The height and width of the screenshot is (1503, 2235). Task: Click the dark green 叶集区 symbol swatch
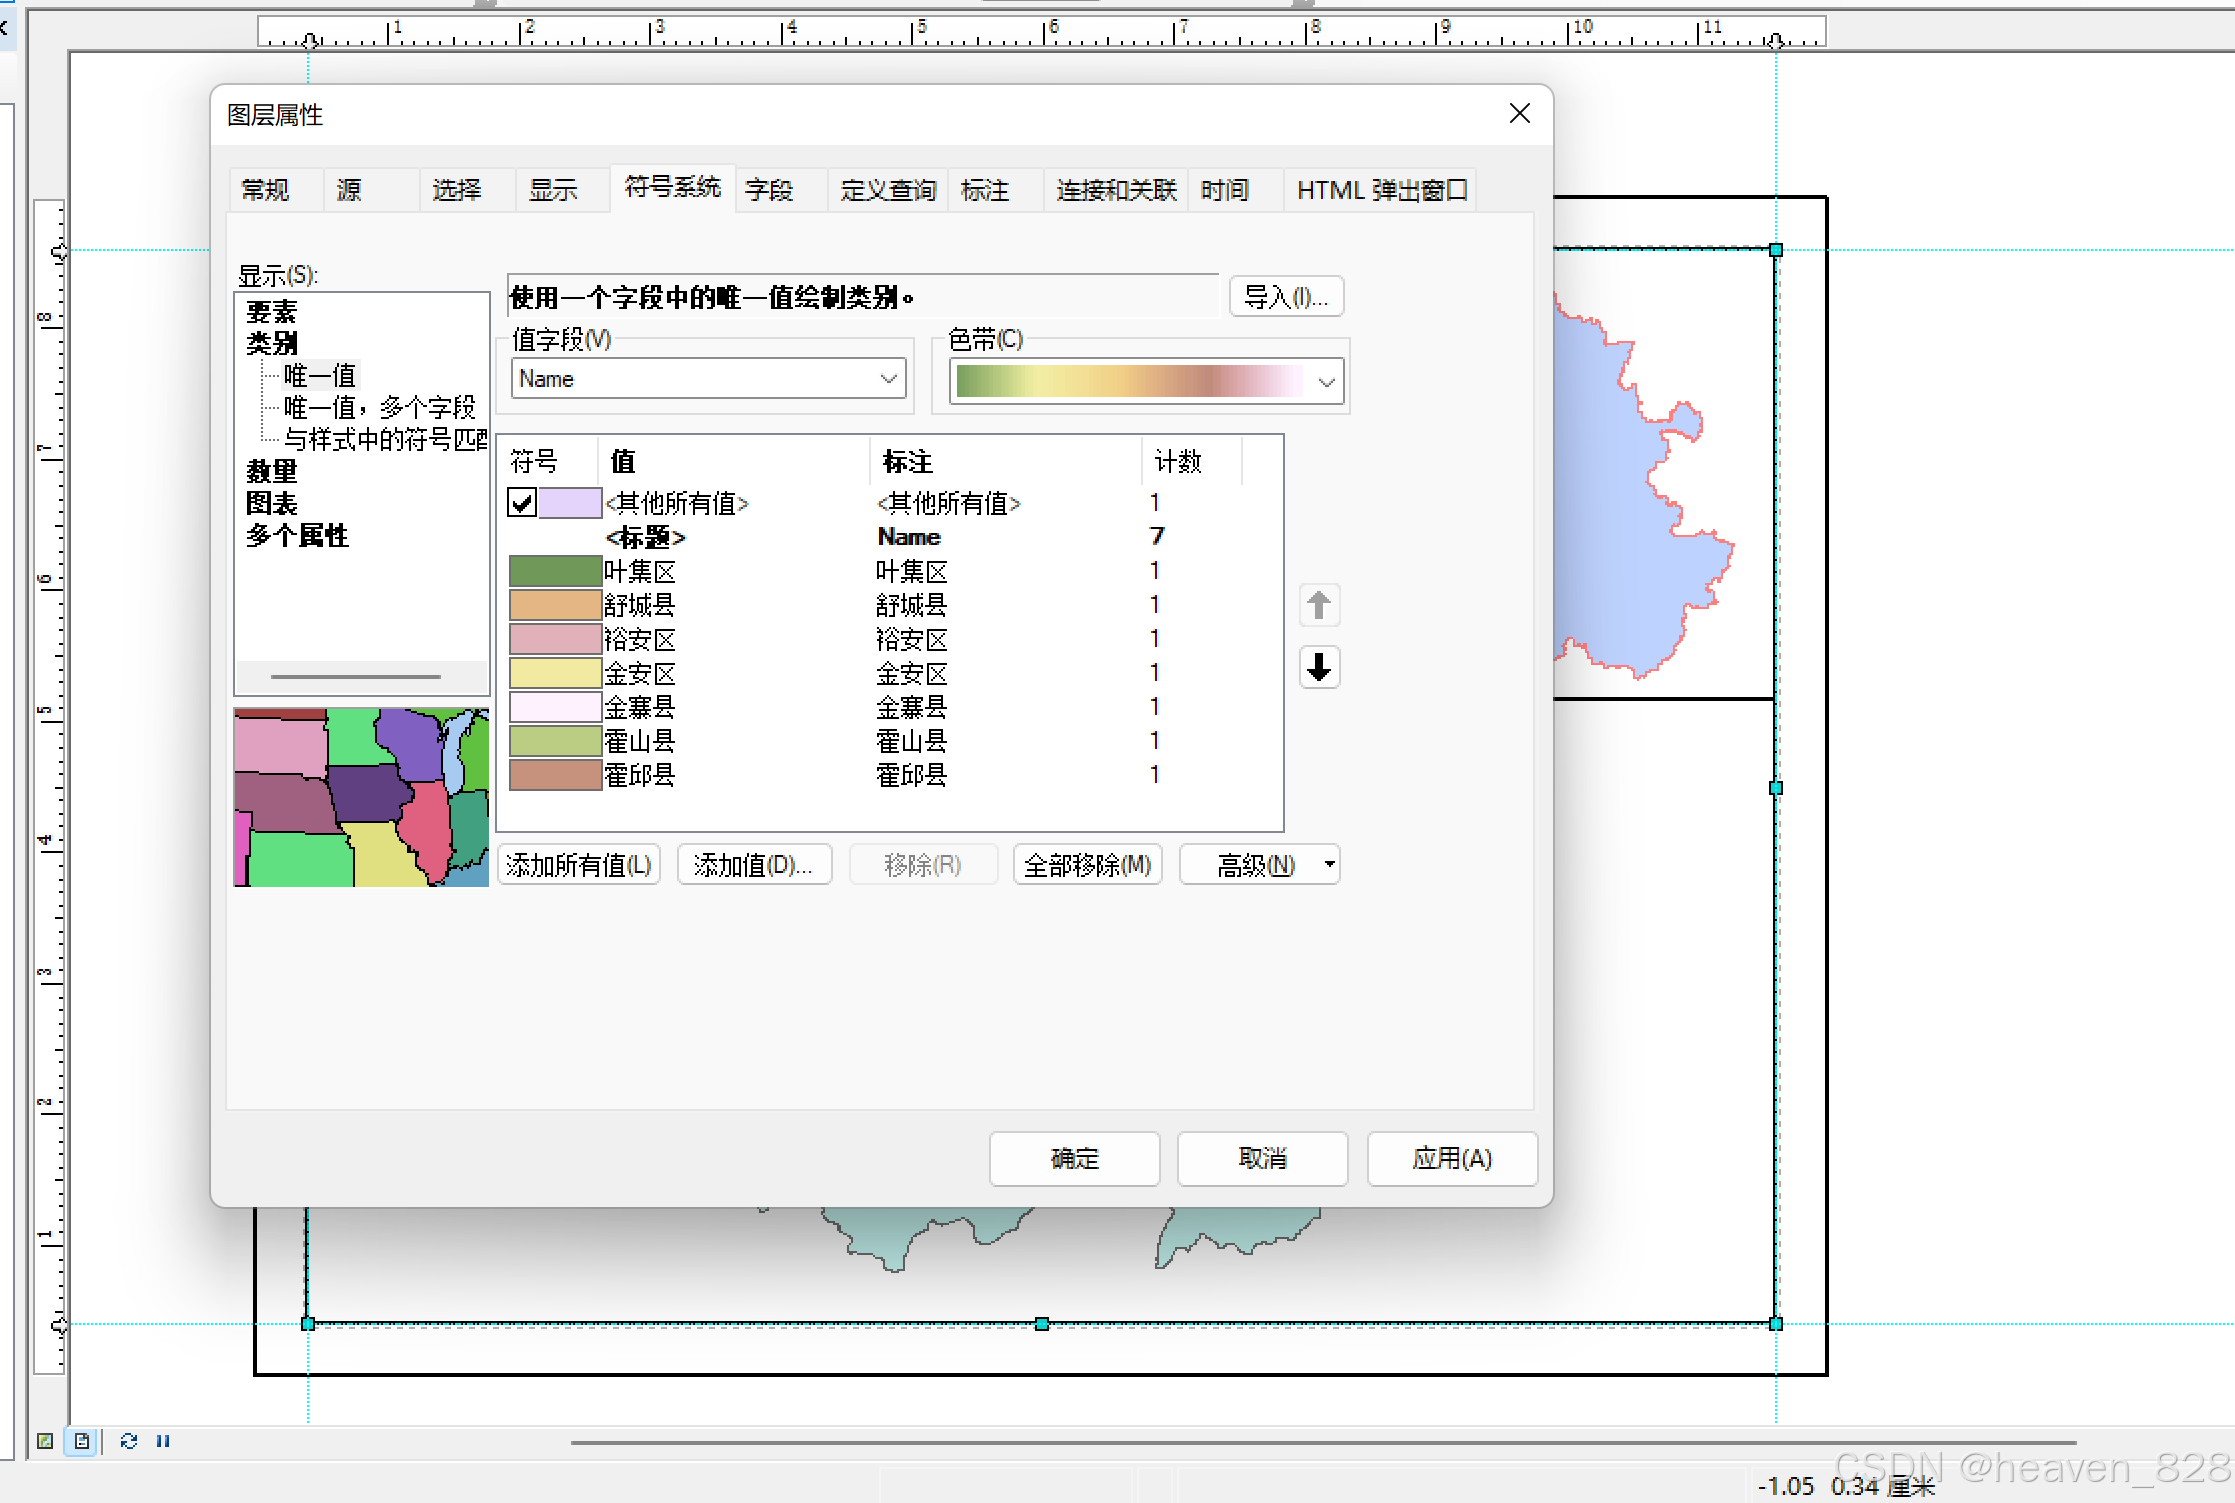(x=555, y=571)
